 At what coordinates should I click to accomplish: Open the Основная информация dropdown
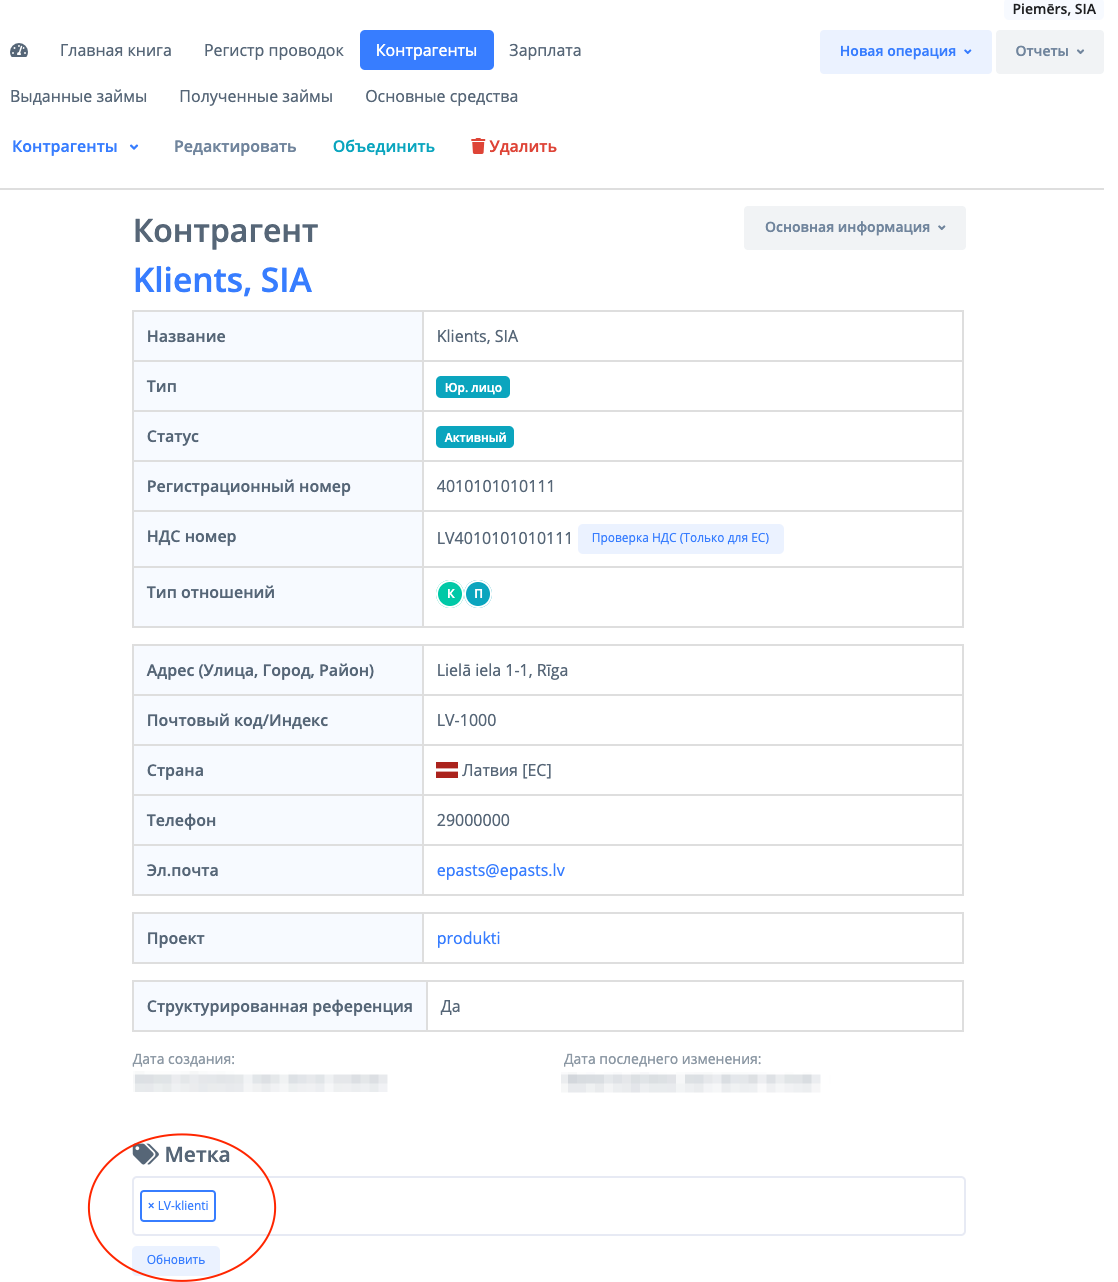pos(854,227)
